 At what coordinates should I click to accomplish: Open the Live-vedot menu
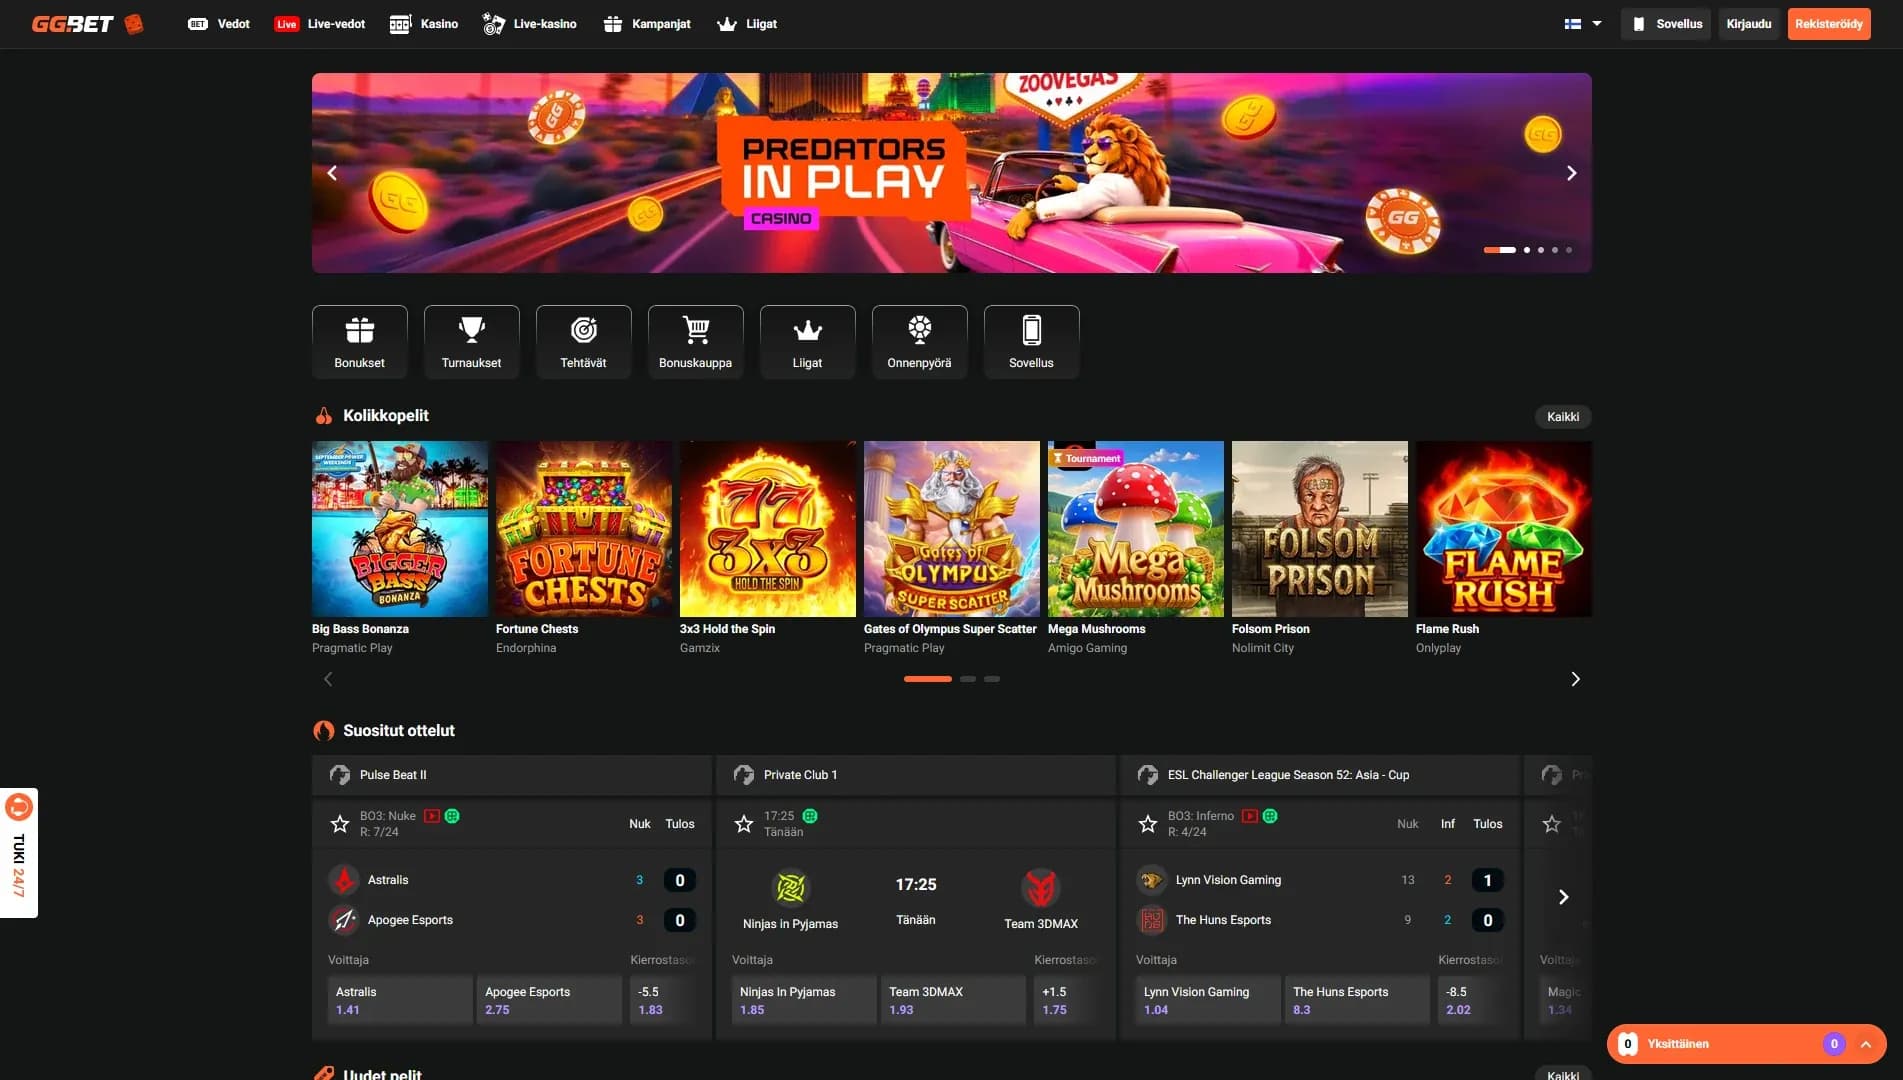320,24
